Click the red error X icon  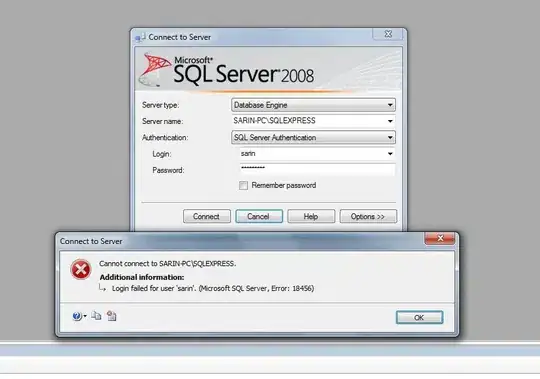(81, 269)
